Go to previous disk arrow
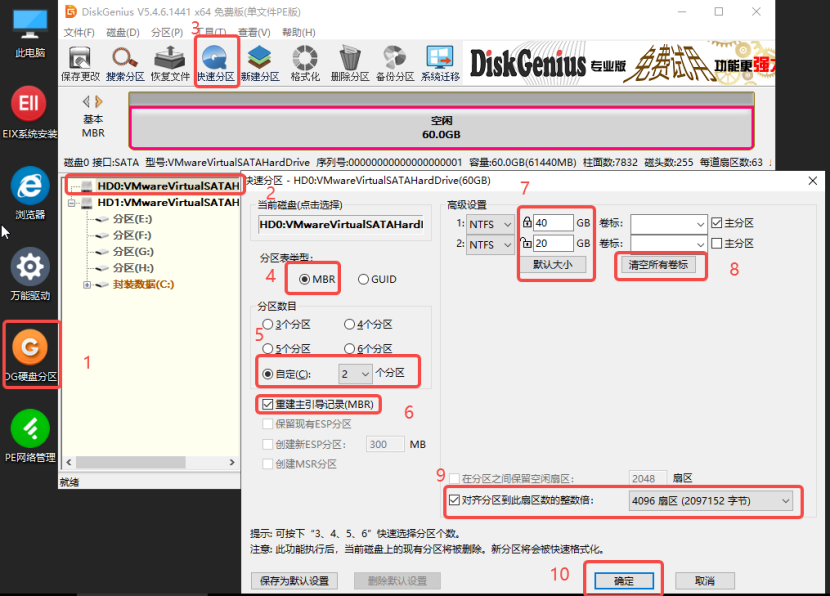830x596 pixels. pos(86,101)
